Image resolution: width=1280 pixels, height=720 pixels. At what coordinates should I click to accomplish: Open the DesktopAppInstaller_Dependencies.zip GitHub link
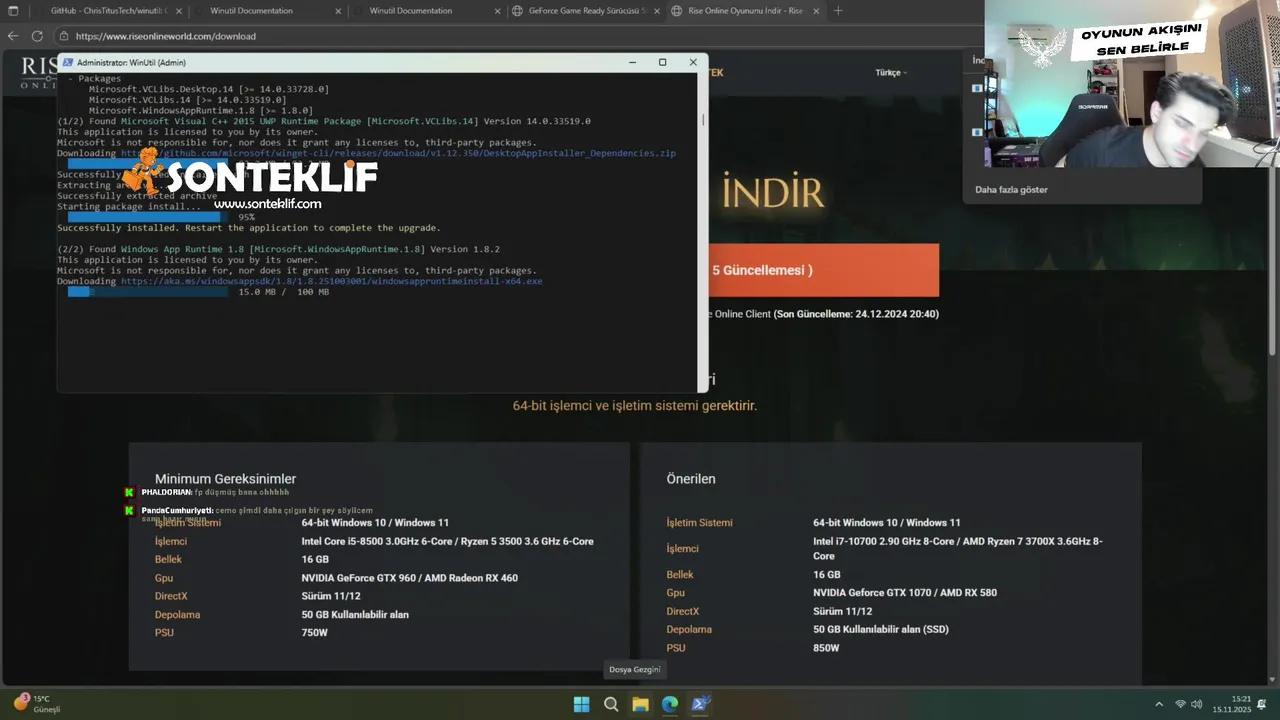tap(398, 154)
